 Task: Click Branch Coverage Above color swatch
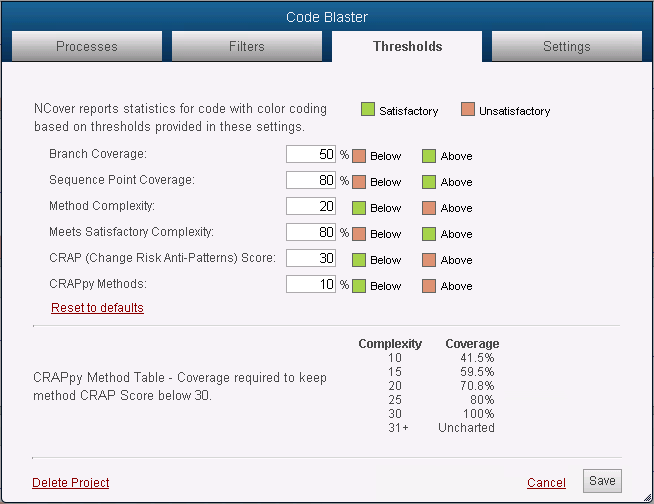point(429,156)
